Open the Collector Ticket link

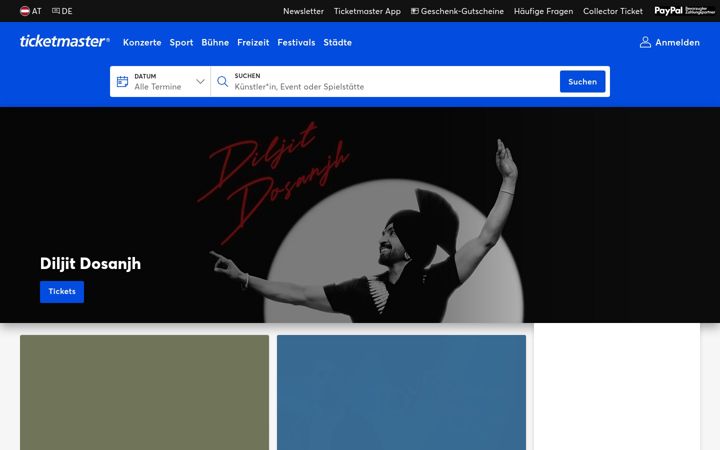pos(613,11)
